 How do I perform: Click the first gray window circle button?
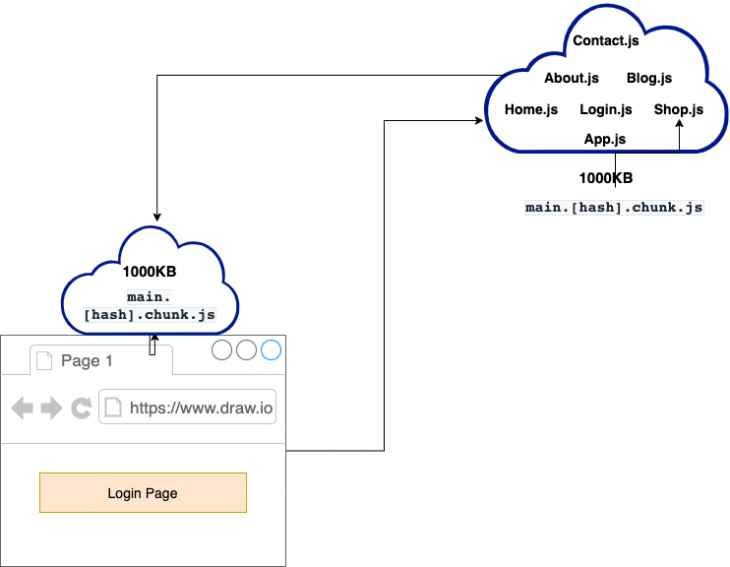(x=222, y=350)
